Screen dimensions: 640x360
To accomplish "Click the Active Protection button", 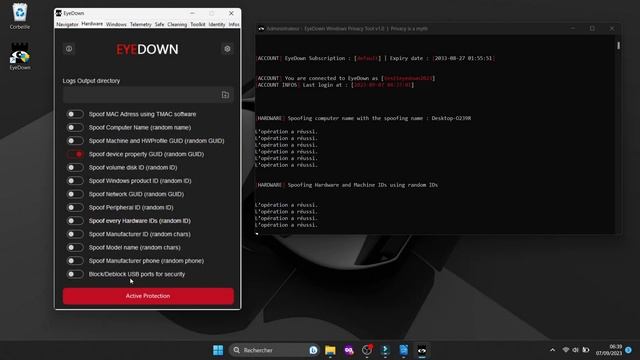I will (148, 296).
